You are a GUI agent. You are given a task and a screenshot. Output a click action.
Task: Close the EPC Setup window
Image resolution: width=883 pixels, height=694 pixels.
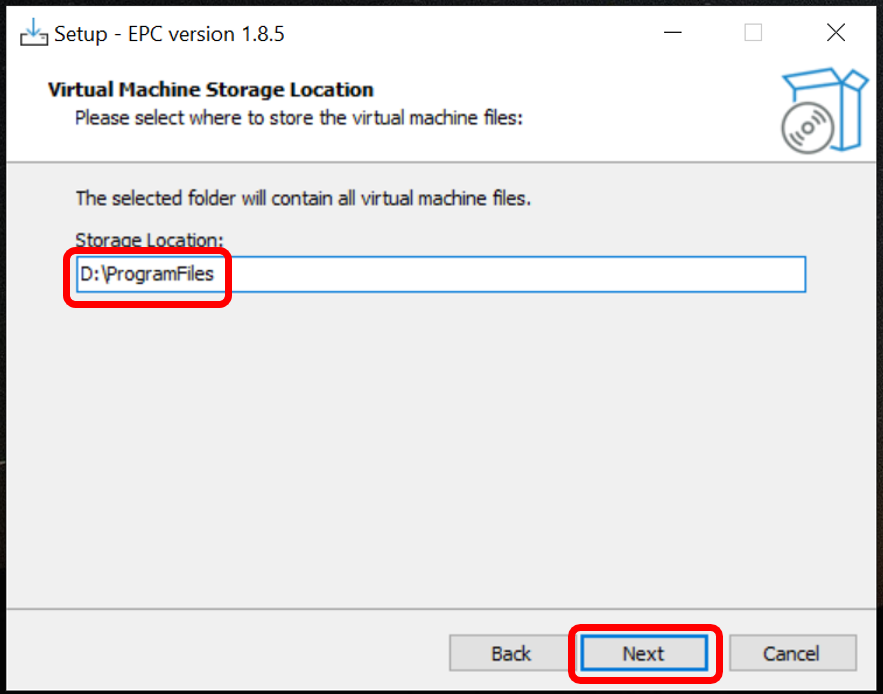[x=836, y=33]
